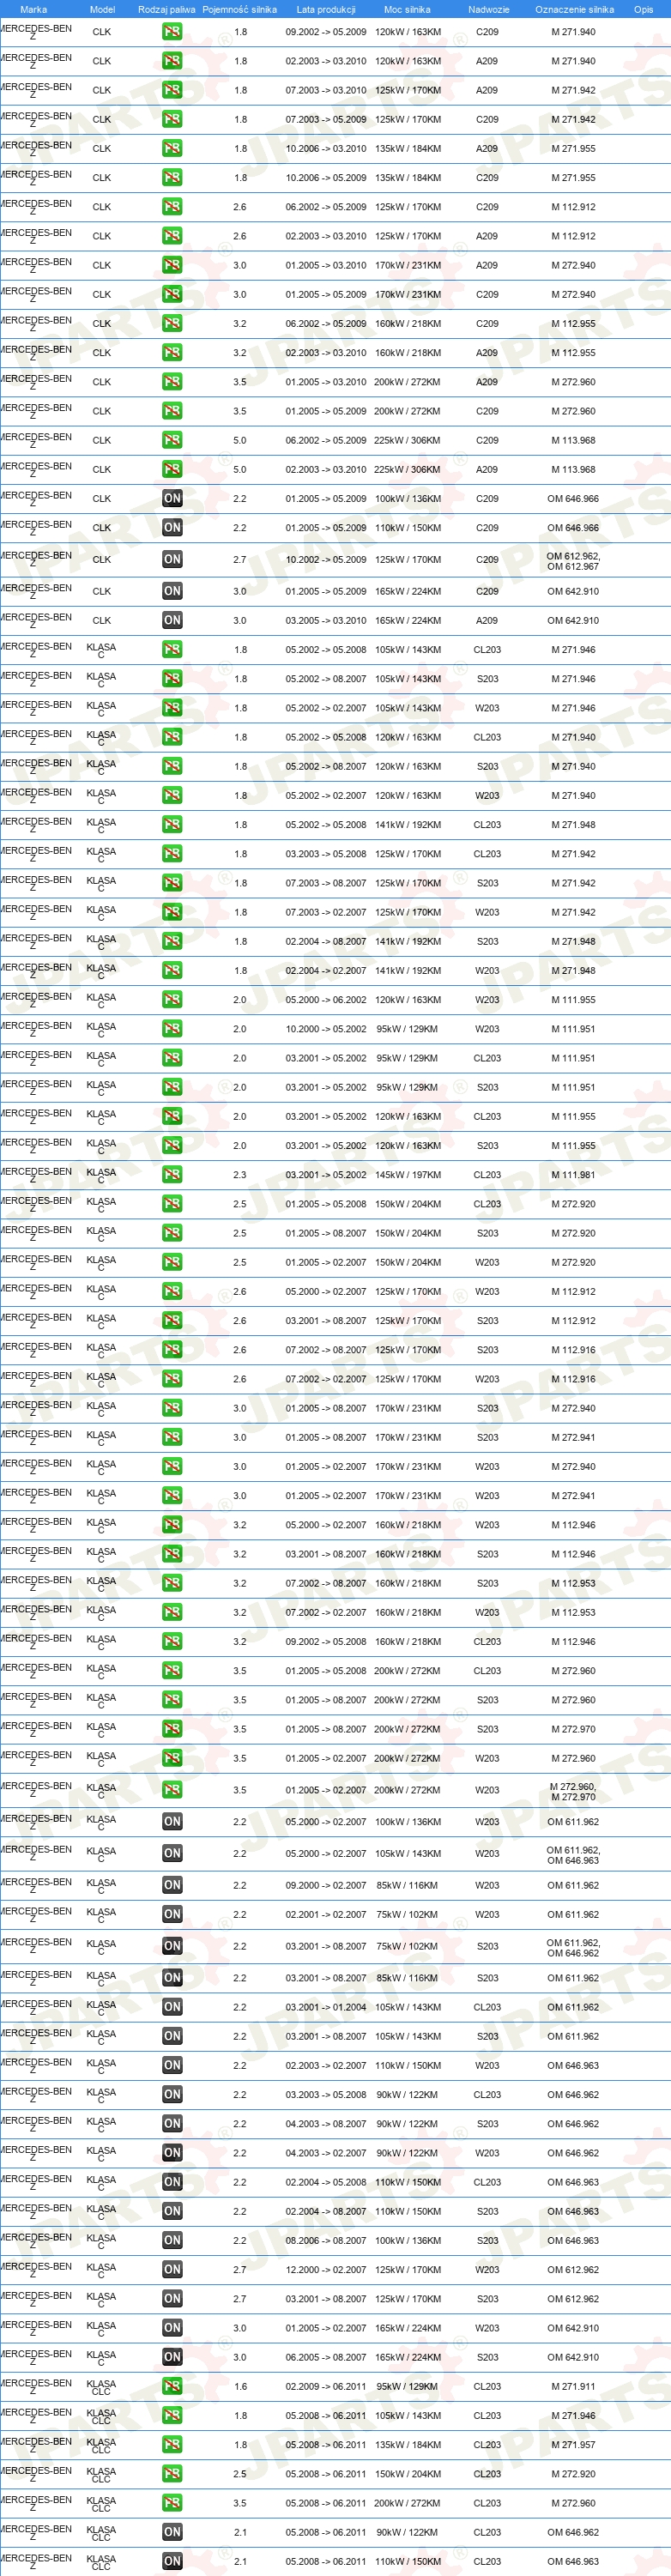Click the Lata produkcji column header
Screen dimensions: 671x2576
[326, 9]
